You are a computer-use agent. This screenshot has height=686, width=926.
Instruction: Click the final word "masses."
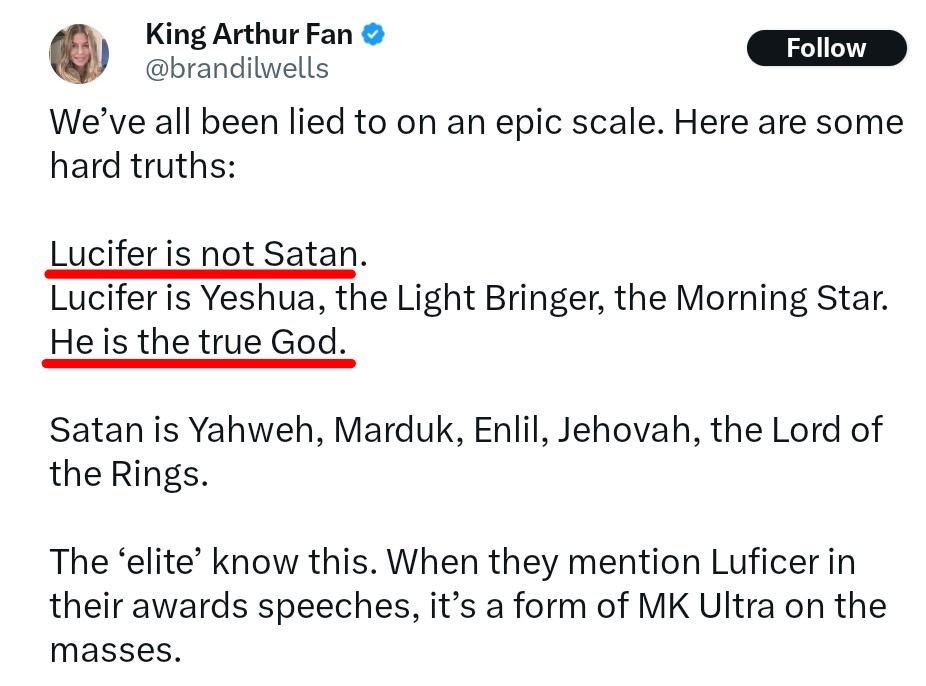click(115, 651)
